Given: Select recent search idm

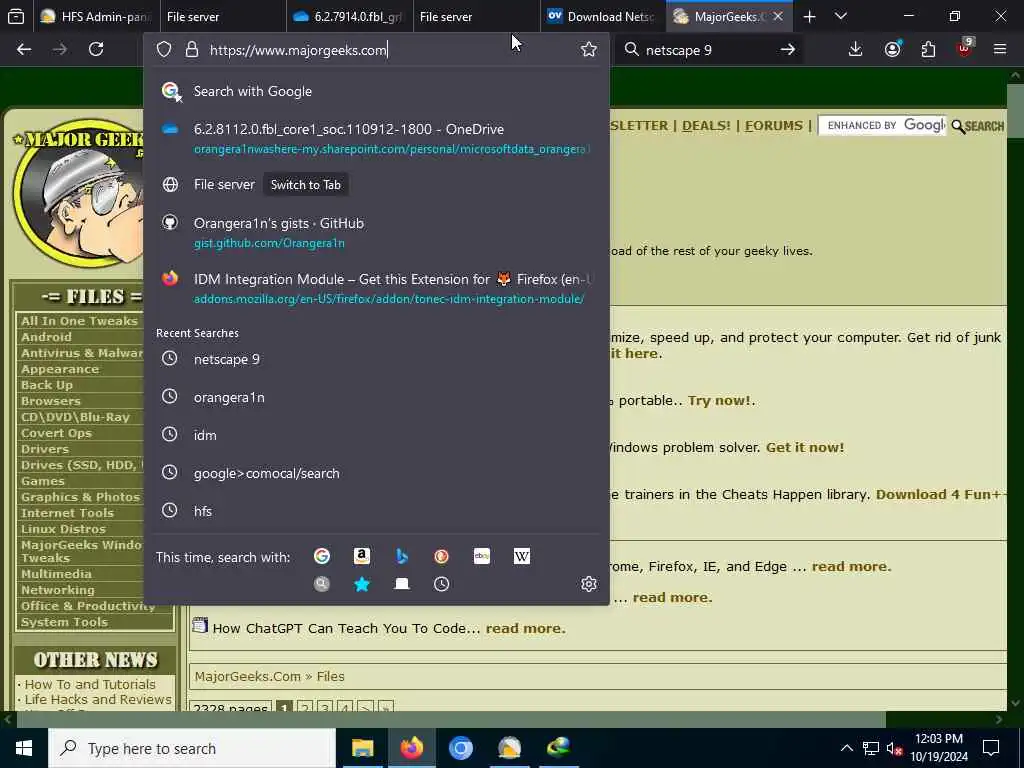Looking at the screenshot, I should (x=376, y=435).
